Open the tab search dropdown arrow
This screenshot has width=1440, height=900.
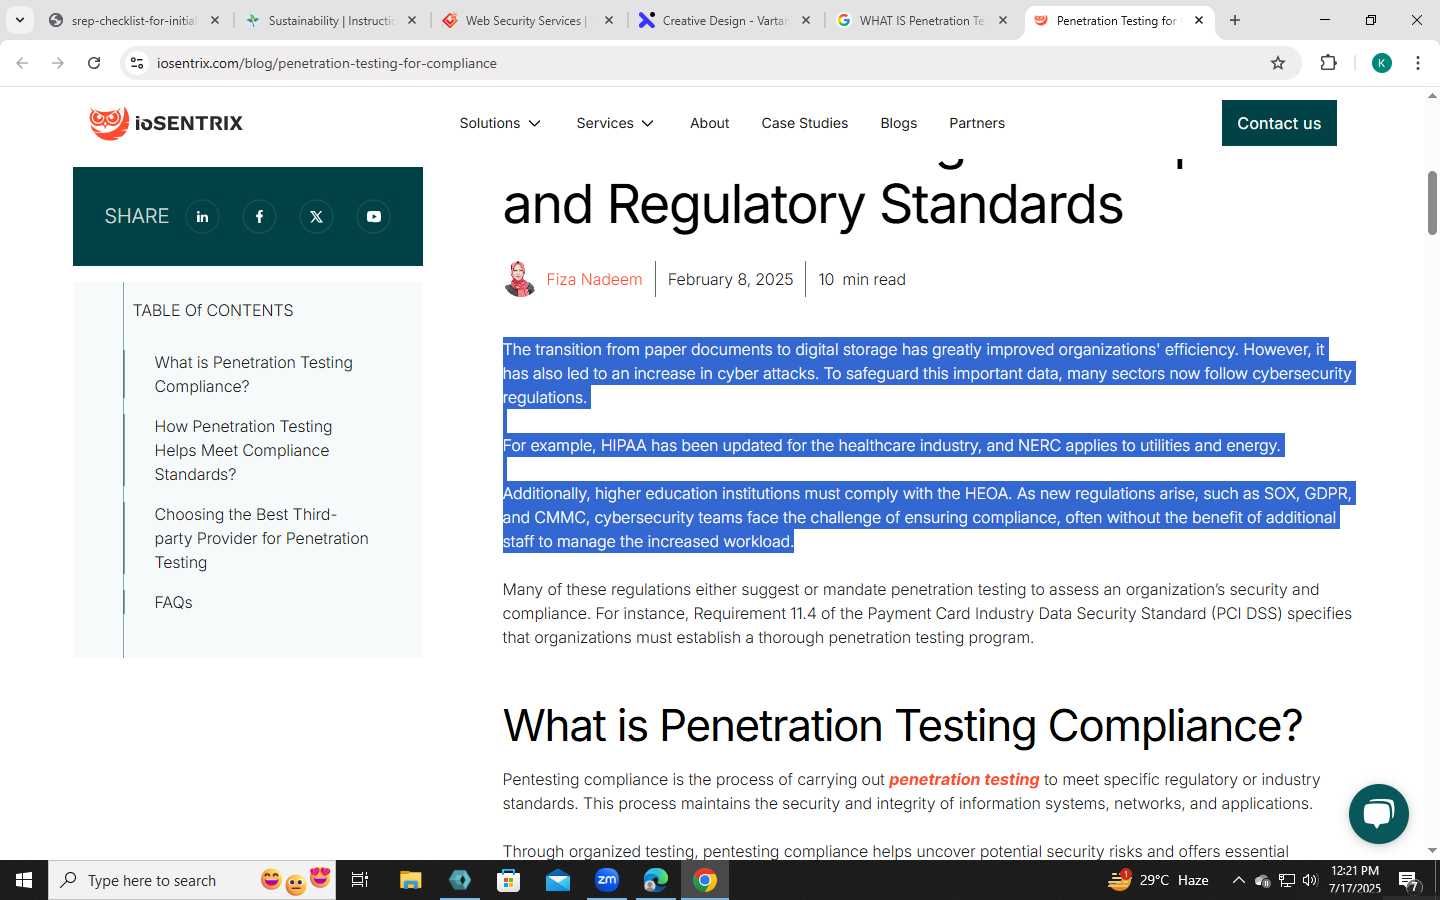(19, 20)
